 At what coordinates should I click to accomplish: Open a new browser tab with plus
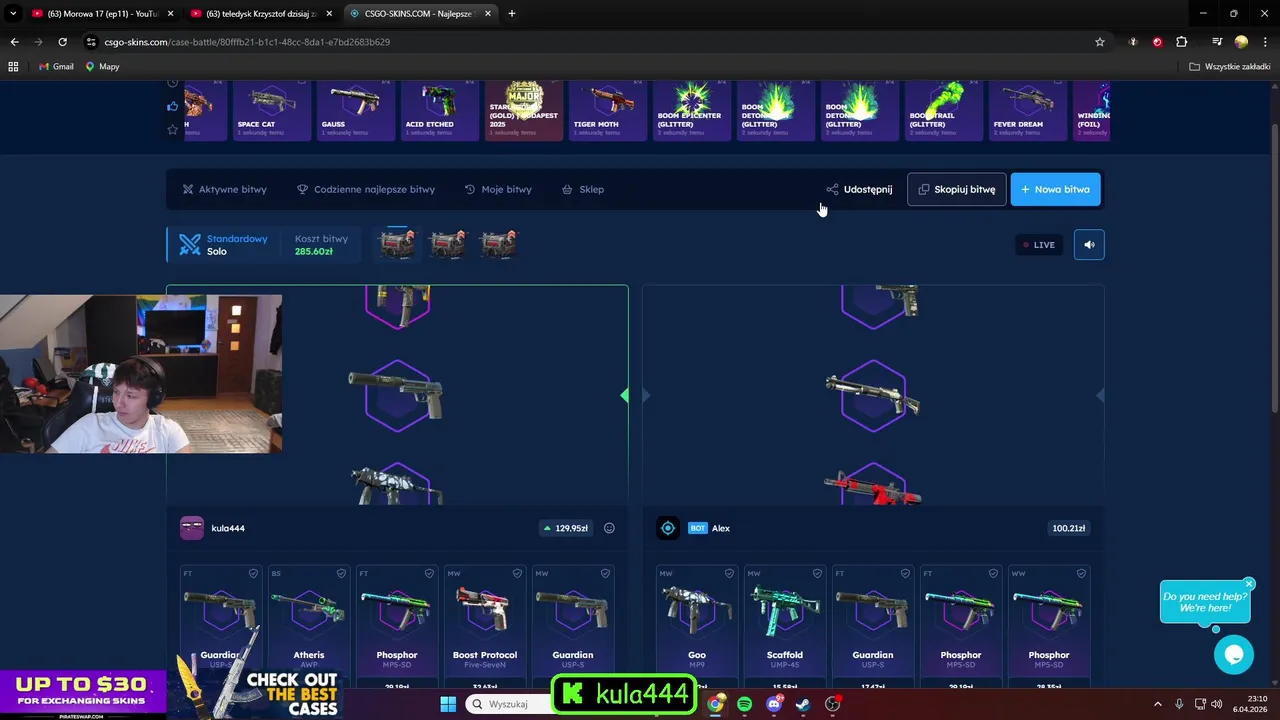(512, 14)
